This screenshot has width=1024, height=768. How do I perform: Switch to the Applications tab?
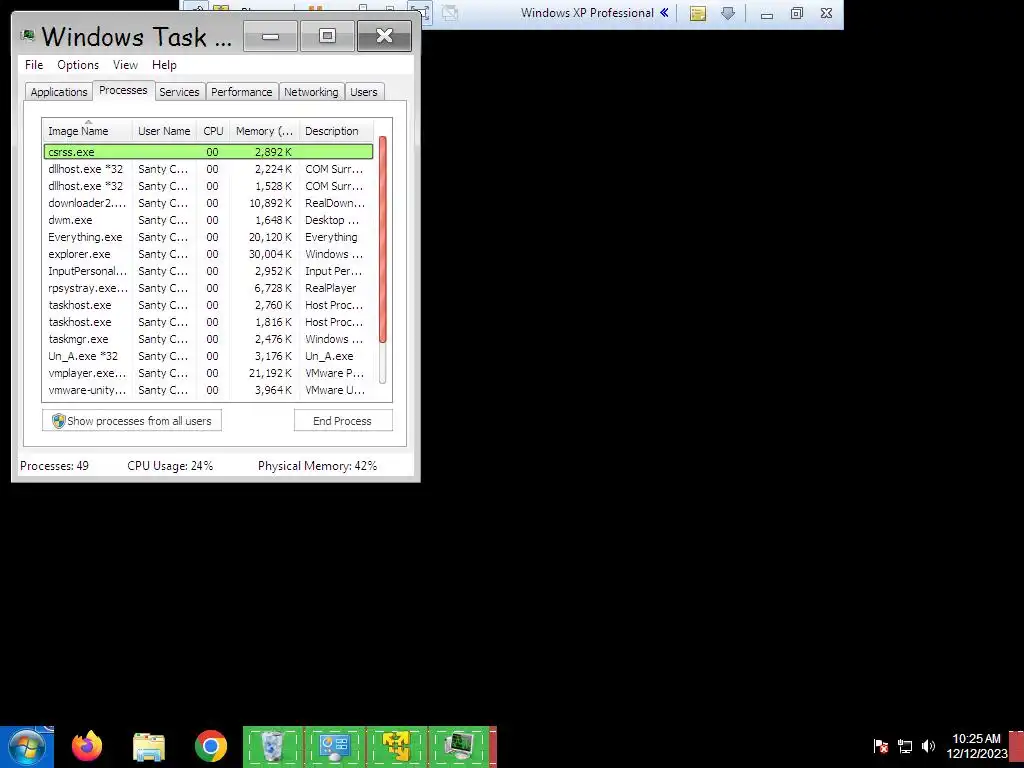tap(59, 92)
